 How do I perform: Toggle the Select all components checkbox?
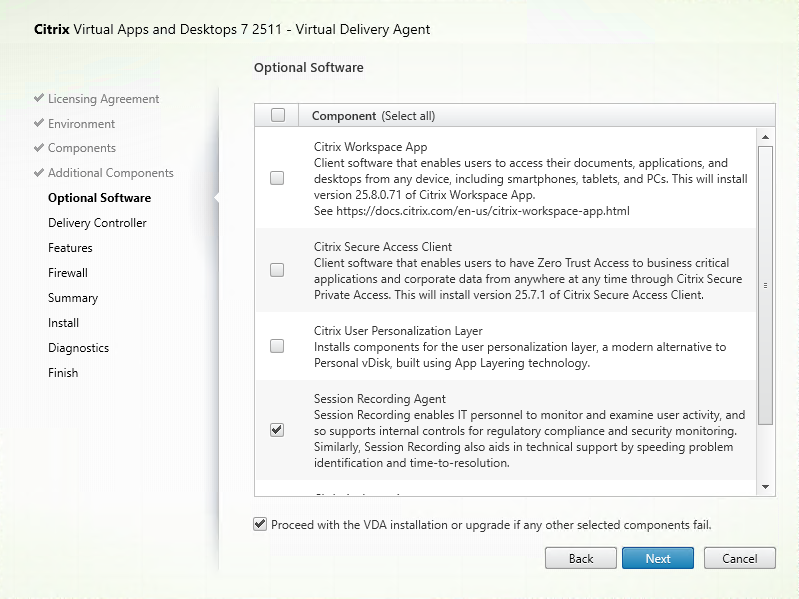click(278, 115)
